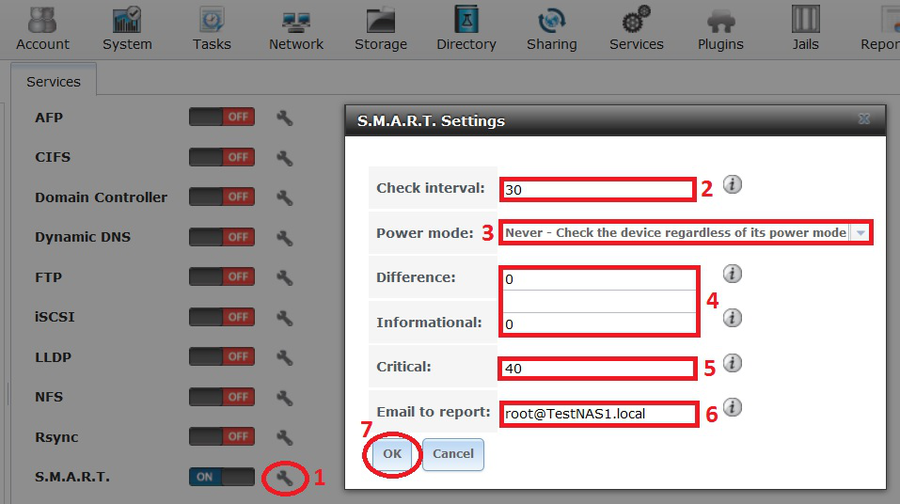900x504 pixels.
Task: Expand the Power mode dropdown arrow
Action: (860, 233)
